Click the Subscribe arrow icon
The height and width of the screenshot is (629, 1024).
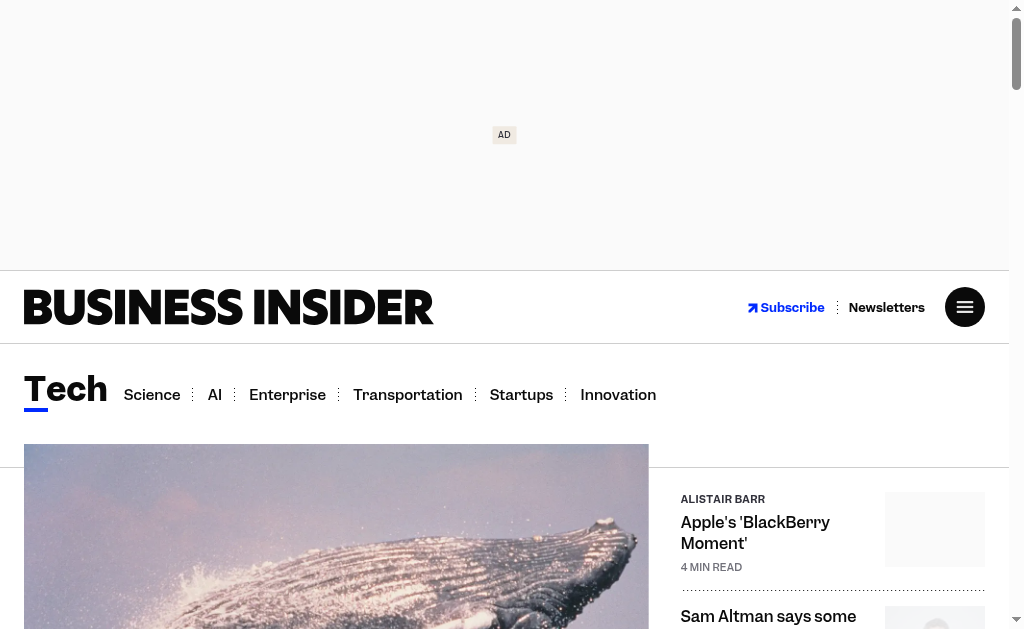coord(752,308)
